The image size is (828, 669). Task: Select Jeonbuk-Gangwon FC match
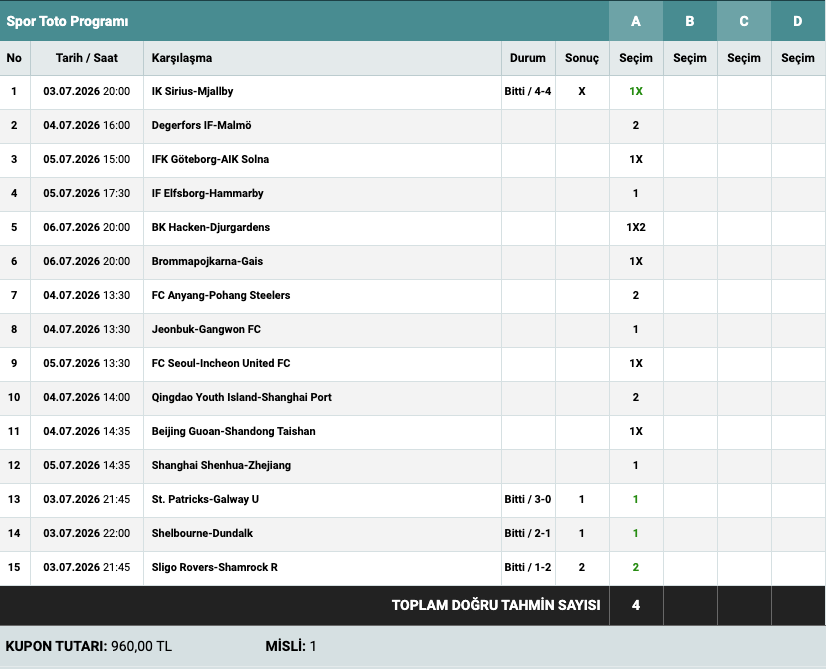tap(206, 329)
